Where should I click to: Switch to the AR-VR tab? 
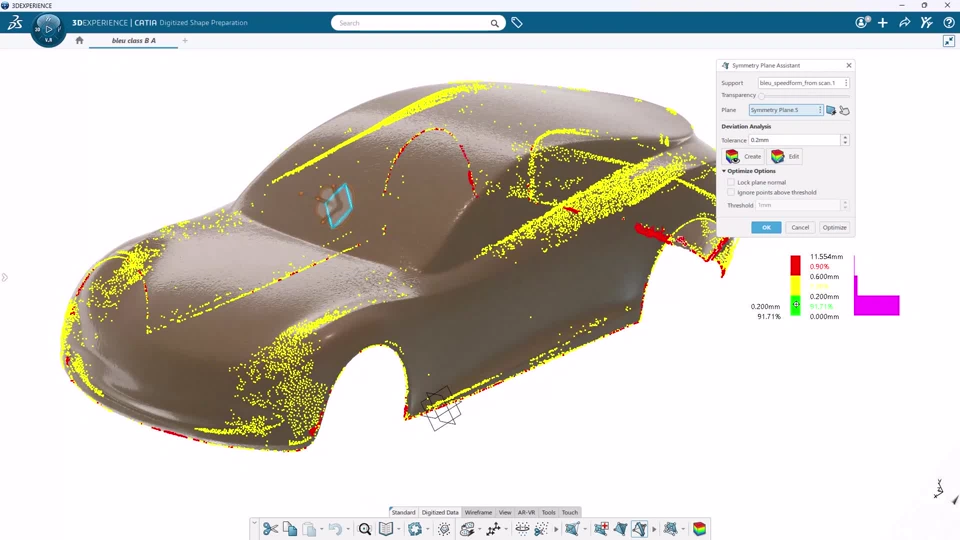pyautogui.click(x=527, y=512)
